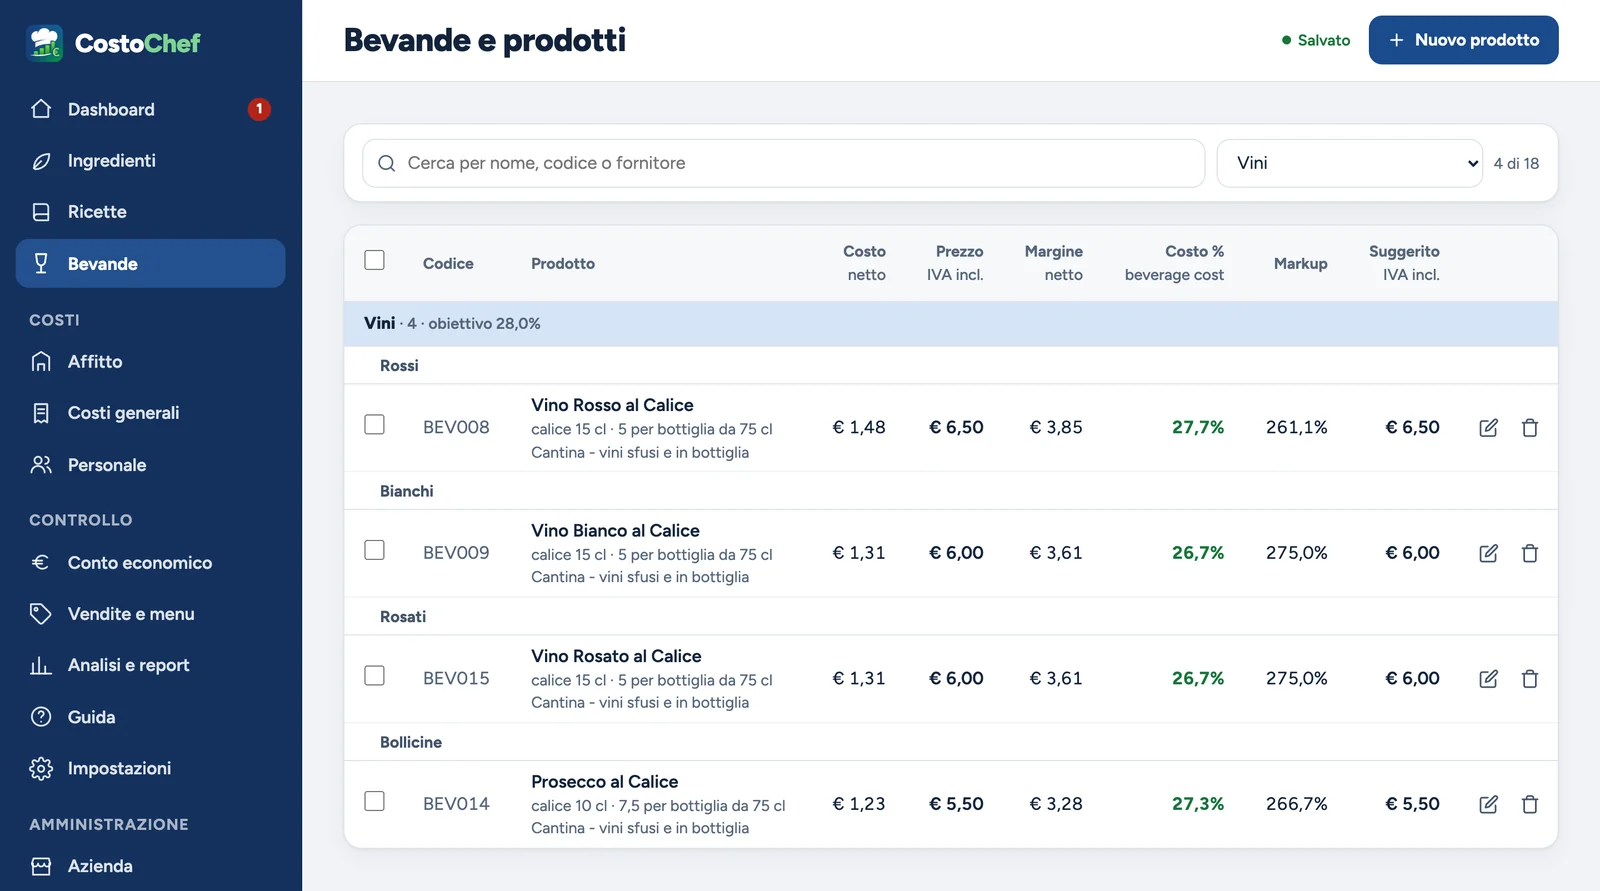Click the Guida question mark icon
Viewport: 1600px width, 891px height.
41,717
